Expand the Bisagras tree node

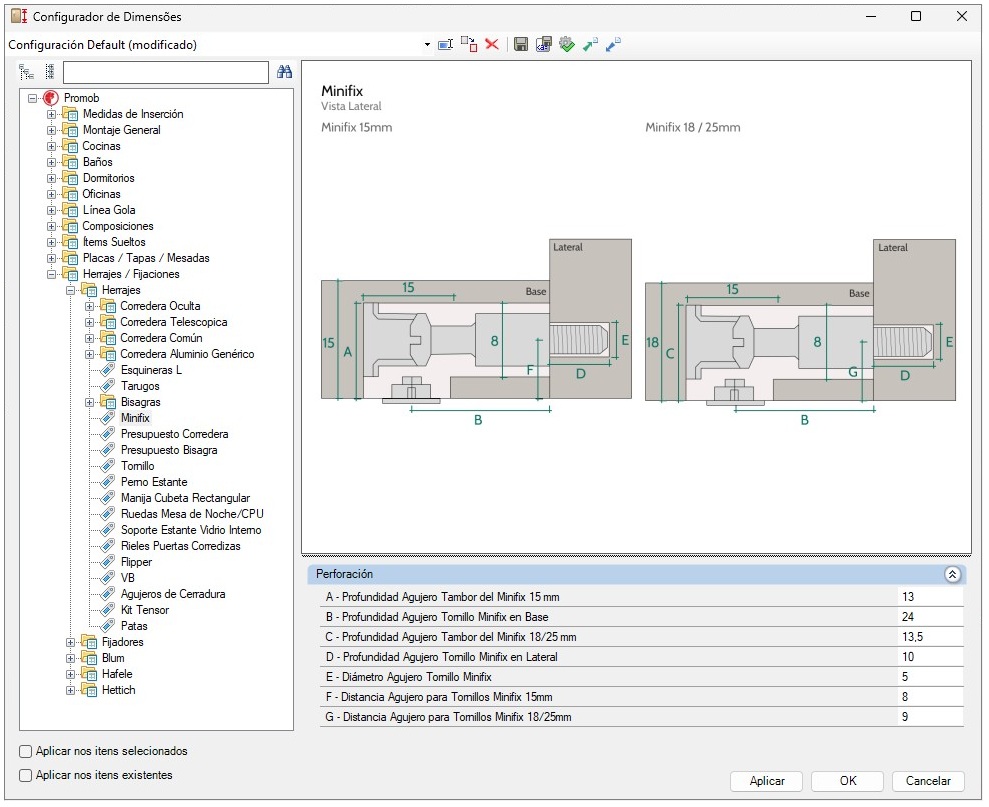click(x=90, y=403)
